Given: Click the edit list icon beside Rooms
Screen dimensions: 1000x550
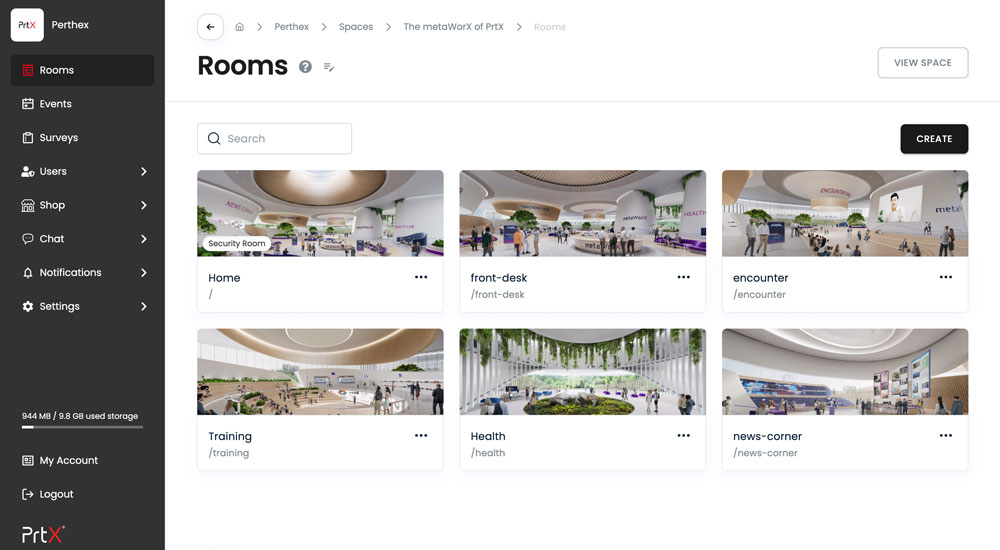Looking at the screenshot, I should [329, 67].
